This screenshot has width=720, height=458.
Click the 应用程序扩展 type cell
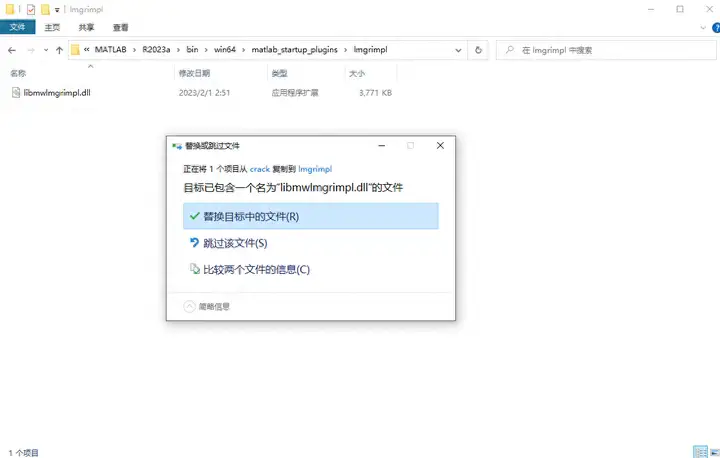[x=295, y=93]
